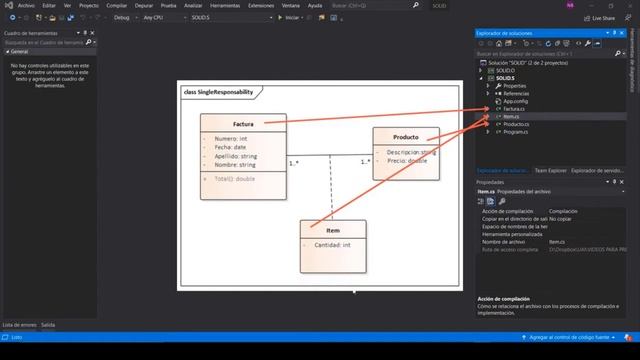Open Lista de errores tab
The height and width of the screenshot is (360, 640).
[x=20, y=325]
